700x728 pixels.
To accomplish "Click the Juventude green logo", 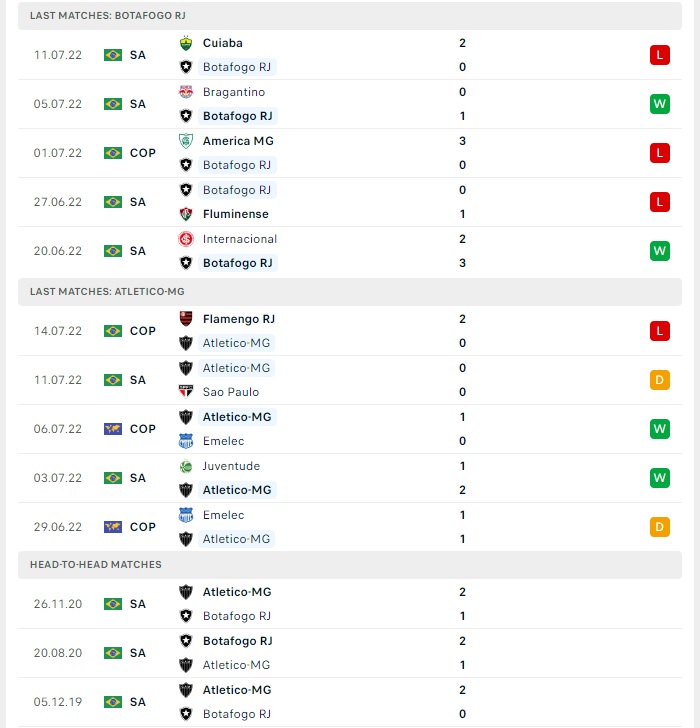I will (x=186, y=466).
